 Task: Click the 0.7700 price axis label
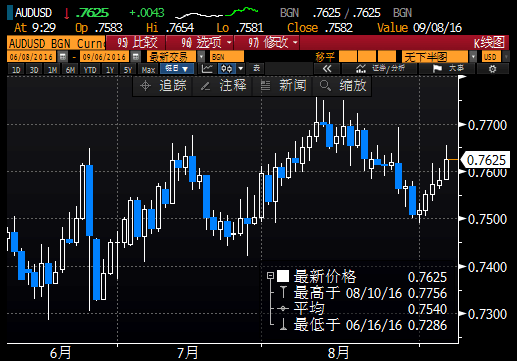(487, 125)
